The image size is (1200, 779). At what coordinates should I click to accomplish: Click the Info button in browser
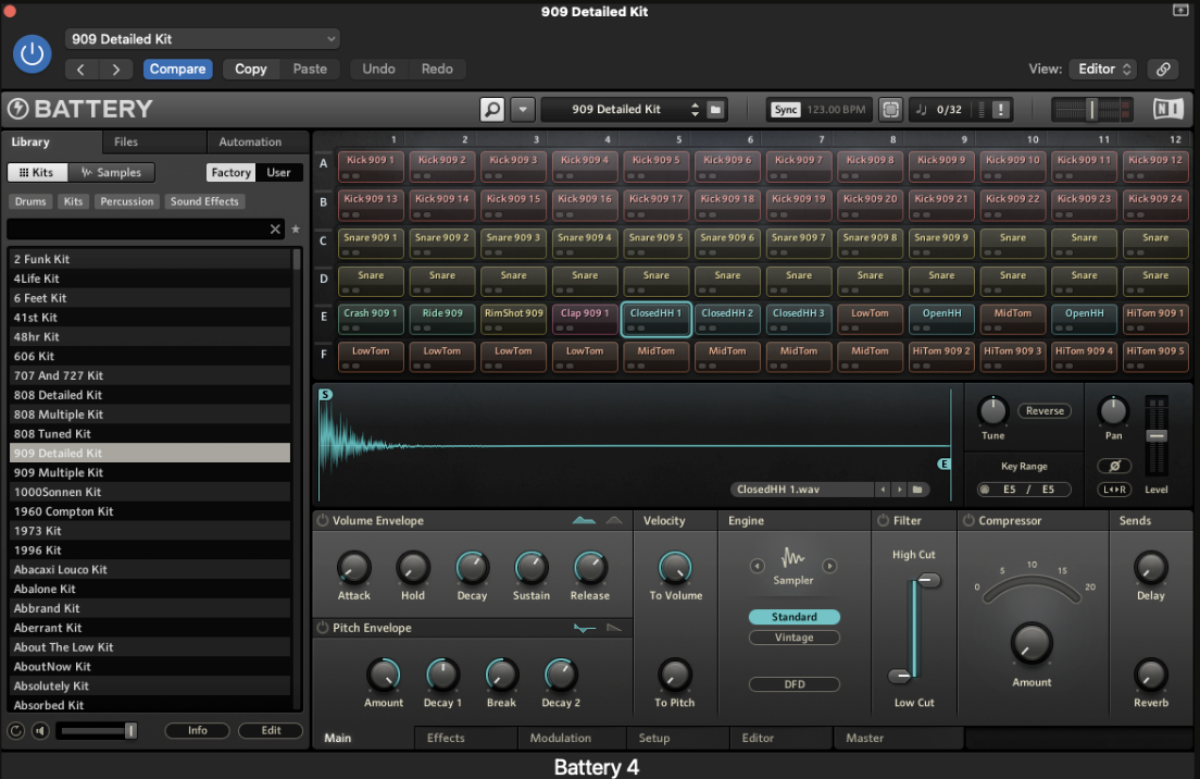coord(198,730)
